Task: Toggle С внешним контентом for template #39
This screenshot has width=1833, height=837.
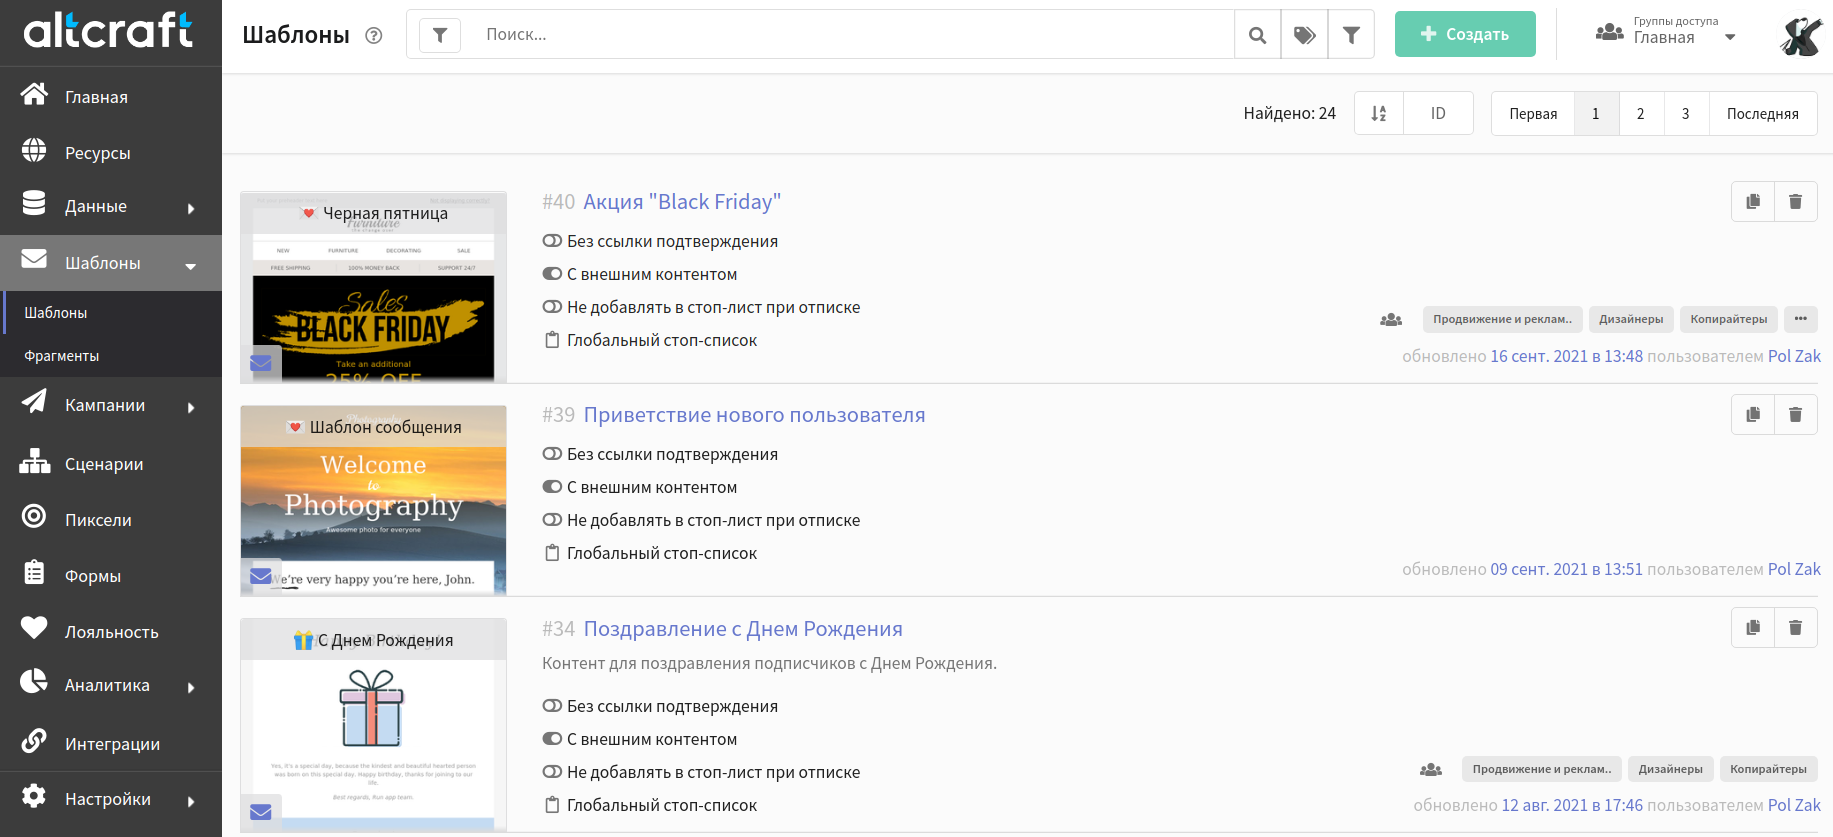Action: point(552,487)
